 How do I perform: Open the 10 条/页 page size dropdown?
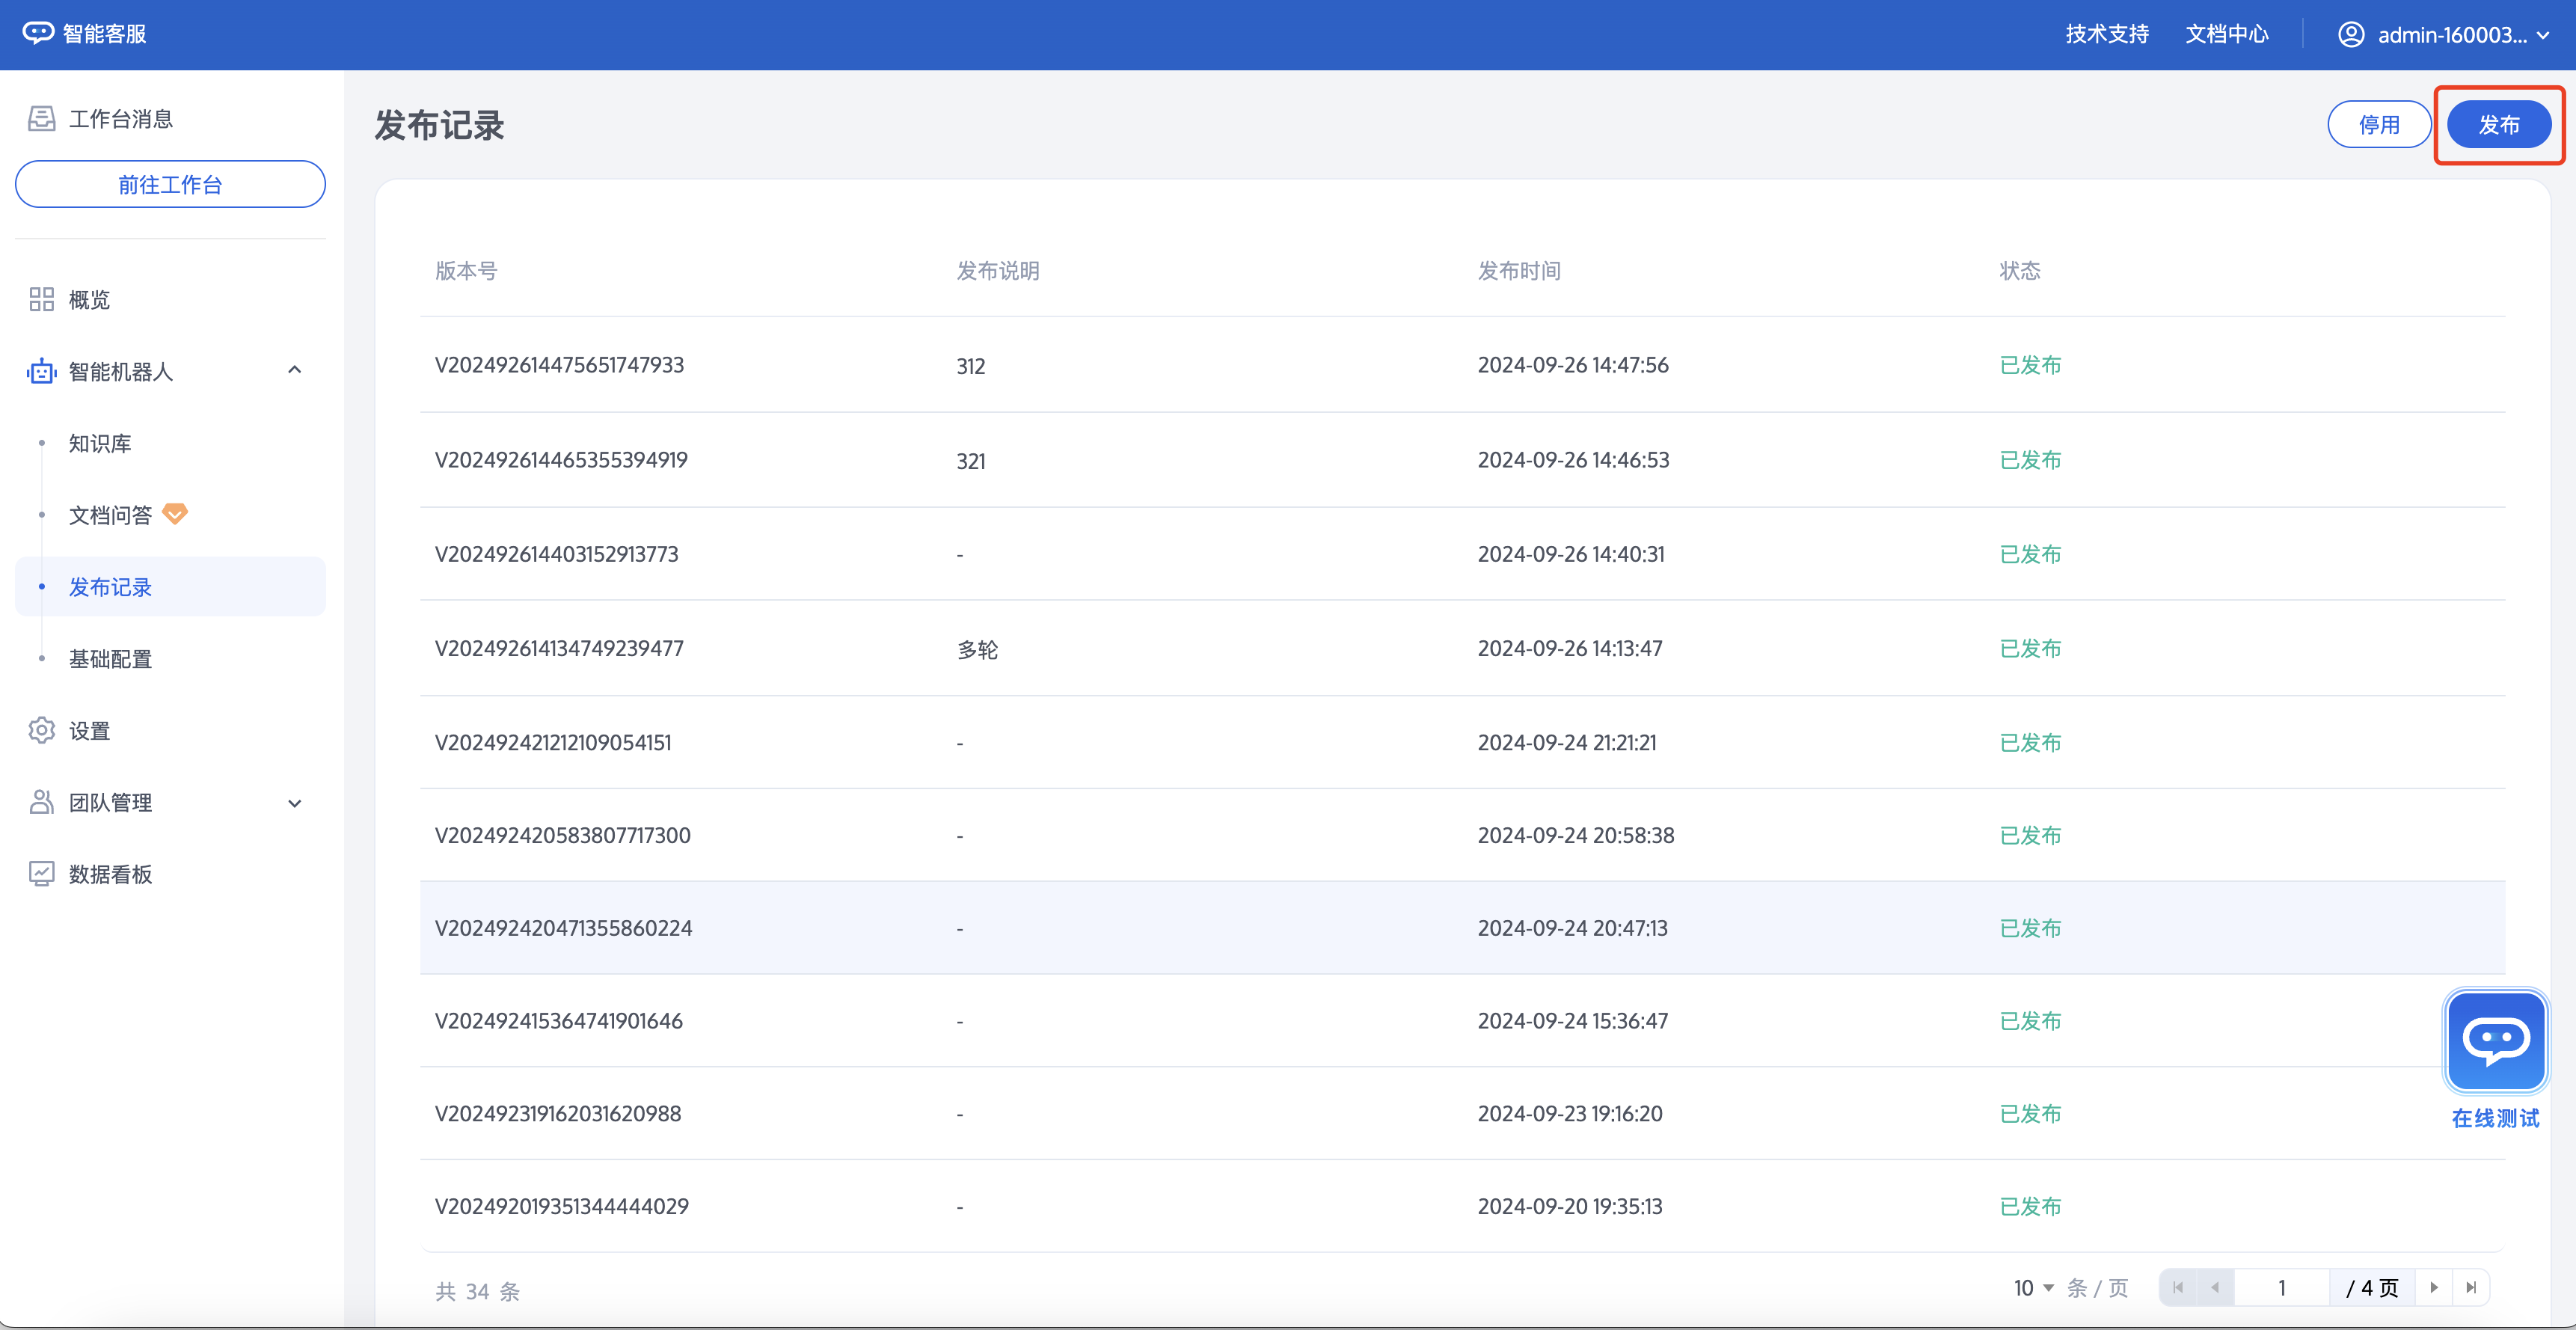(x=2034, y=1287)
